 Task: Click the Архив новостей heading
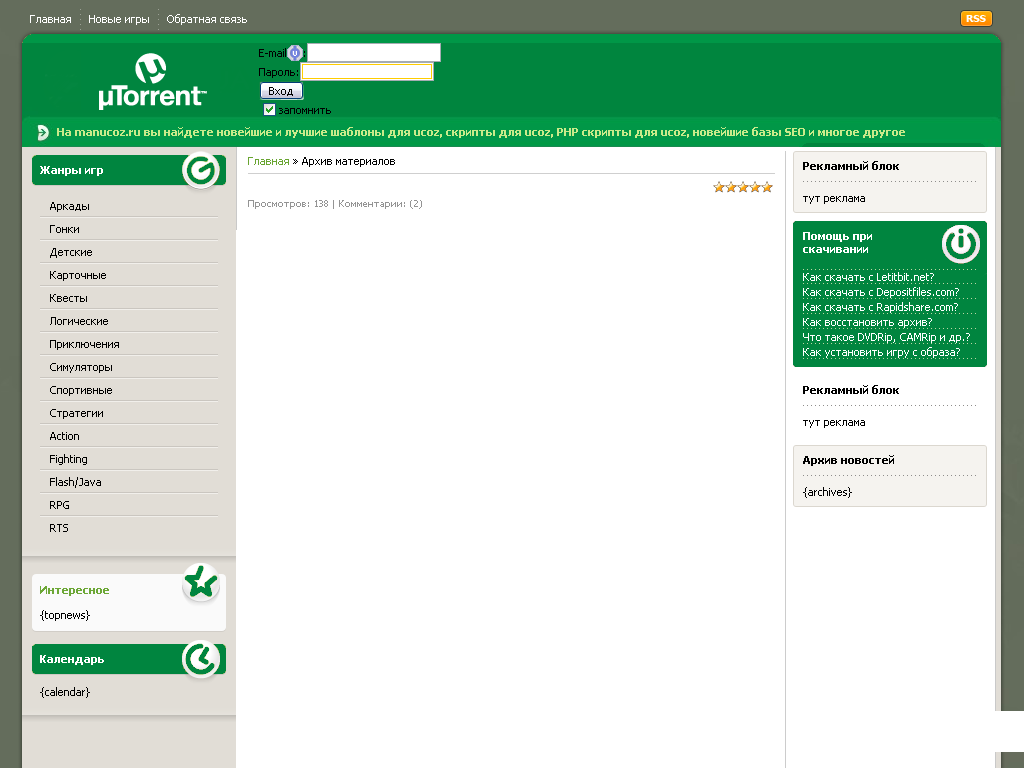point(848,460)
